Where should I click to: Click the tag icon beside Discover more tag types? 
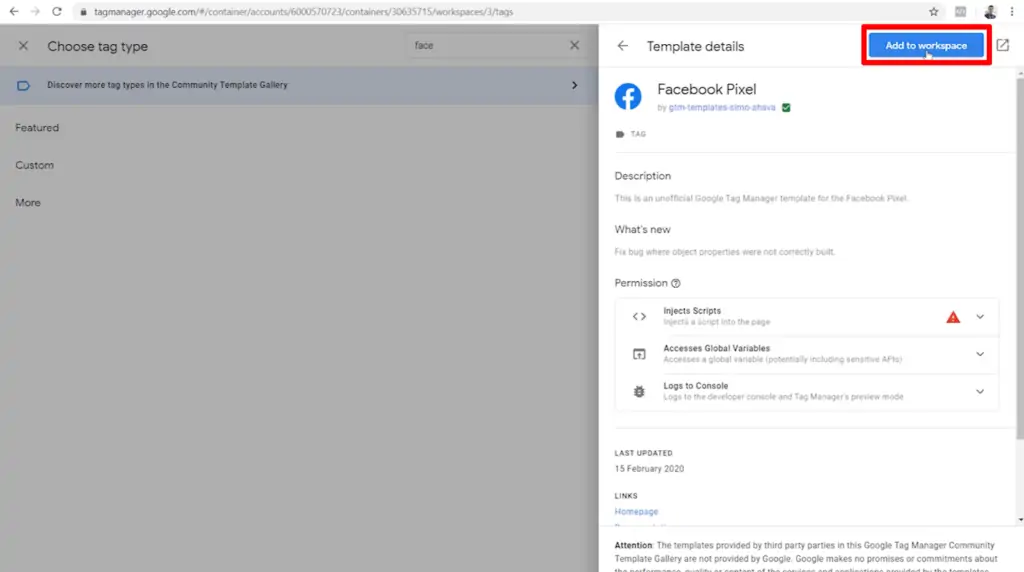(24, 86)
